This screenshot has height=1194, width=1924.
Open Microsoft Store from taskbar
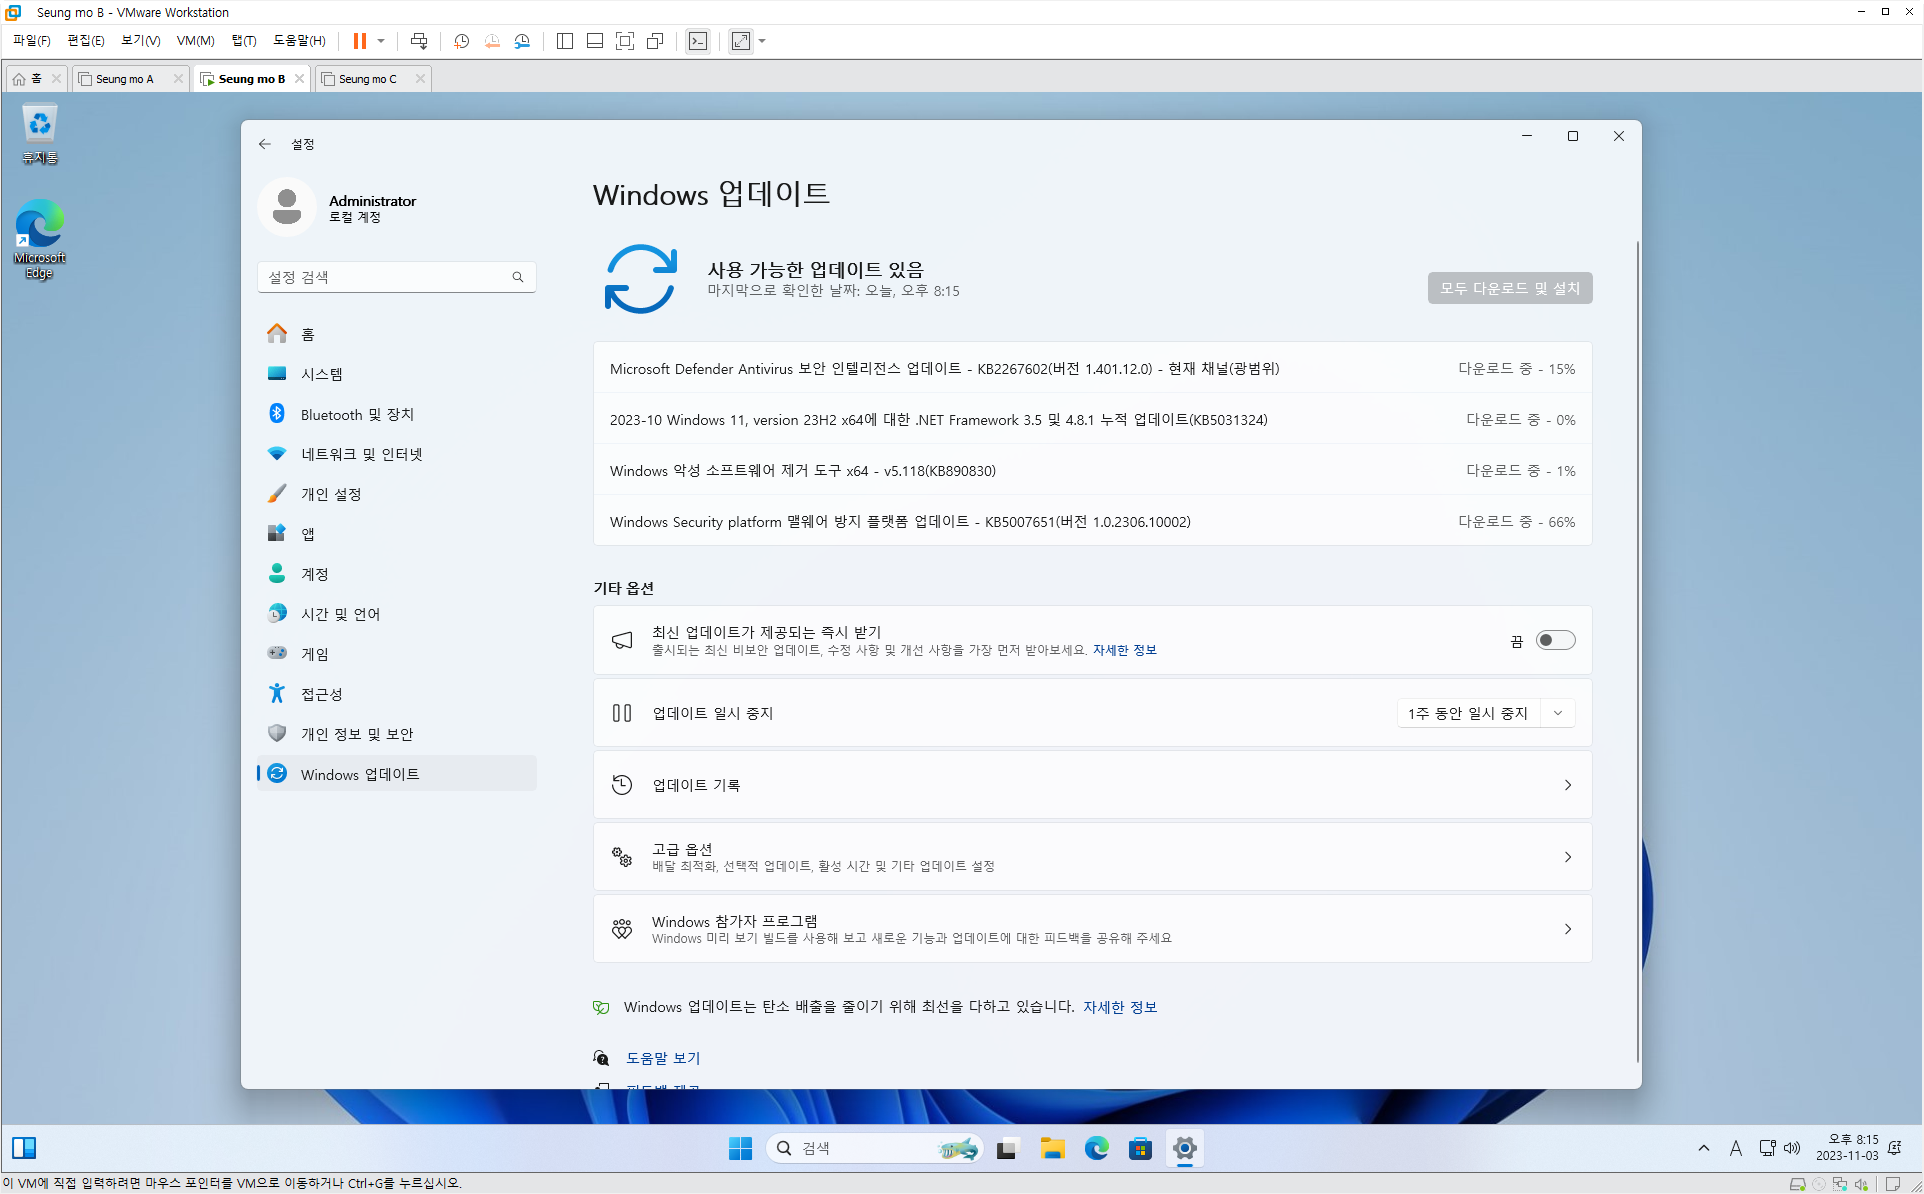coord(1140,1148)
